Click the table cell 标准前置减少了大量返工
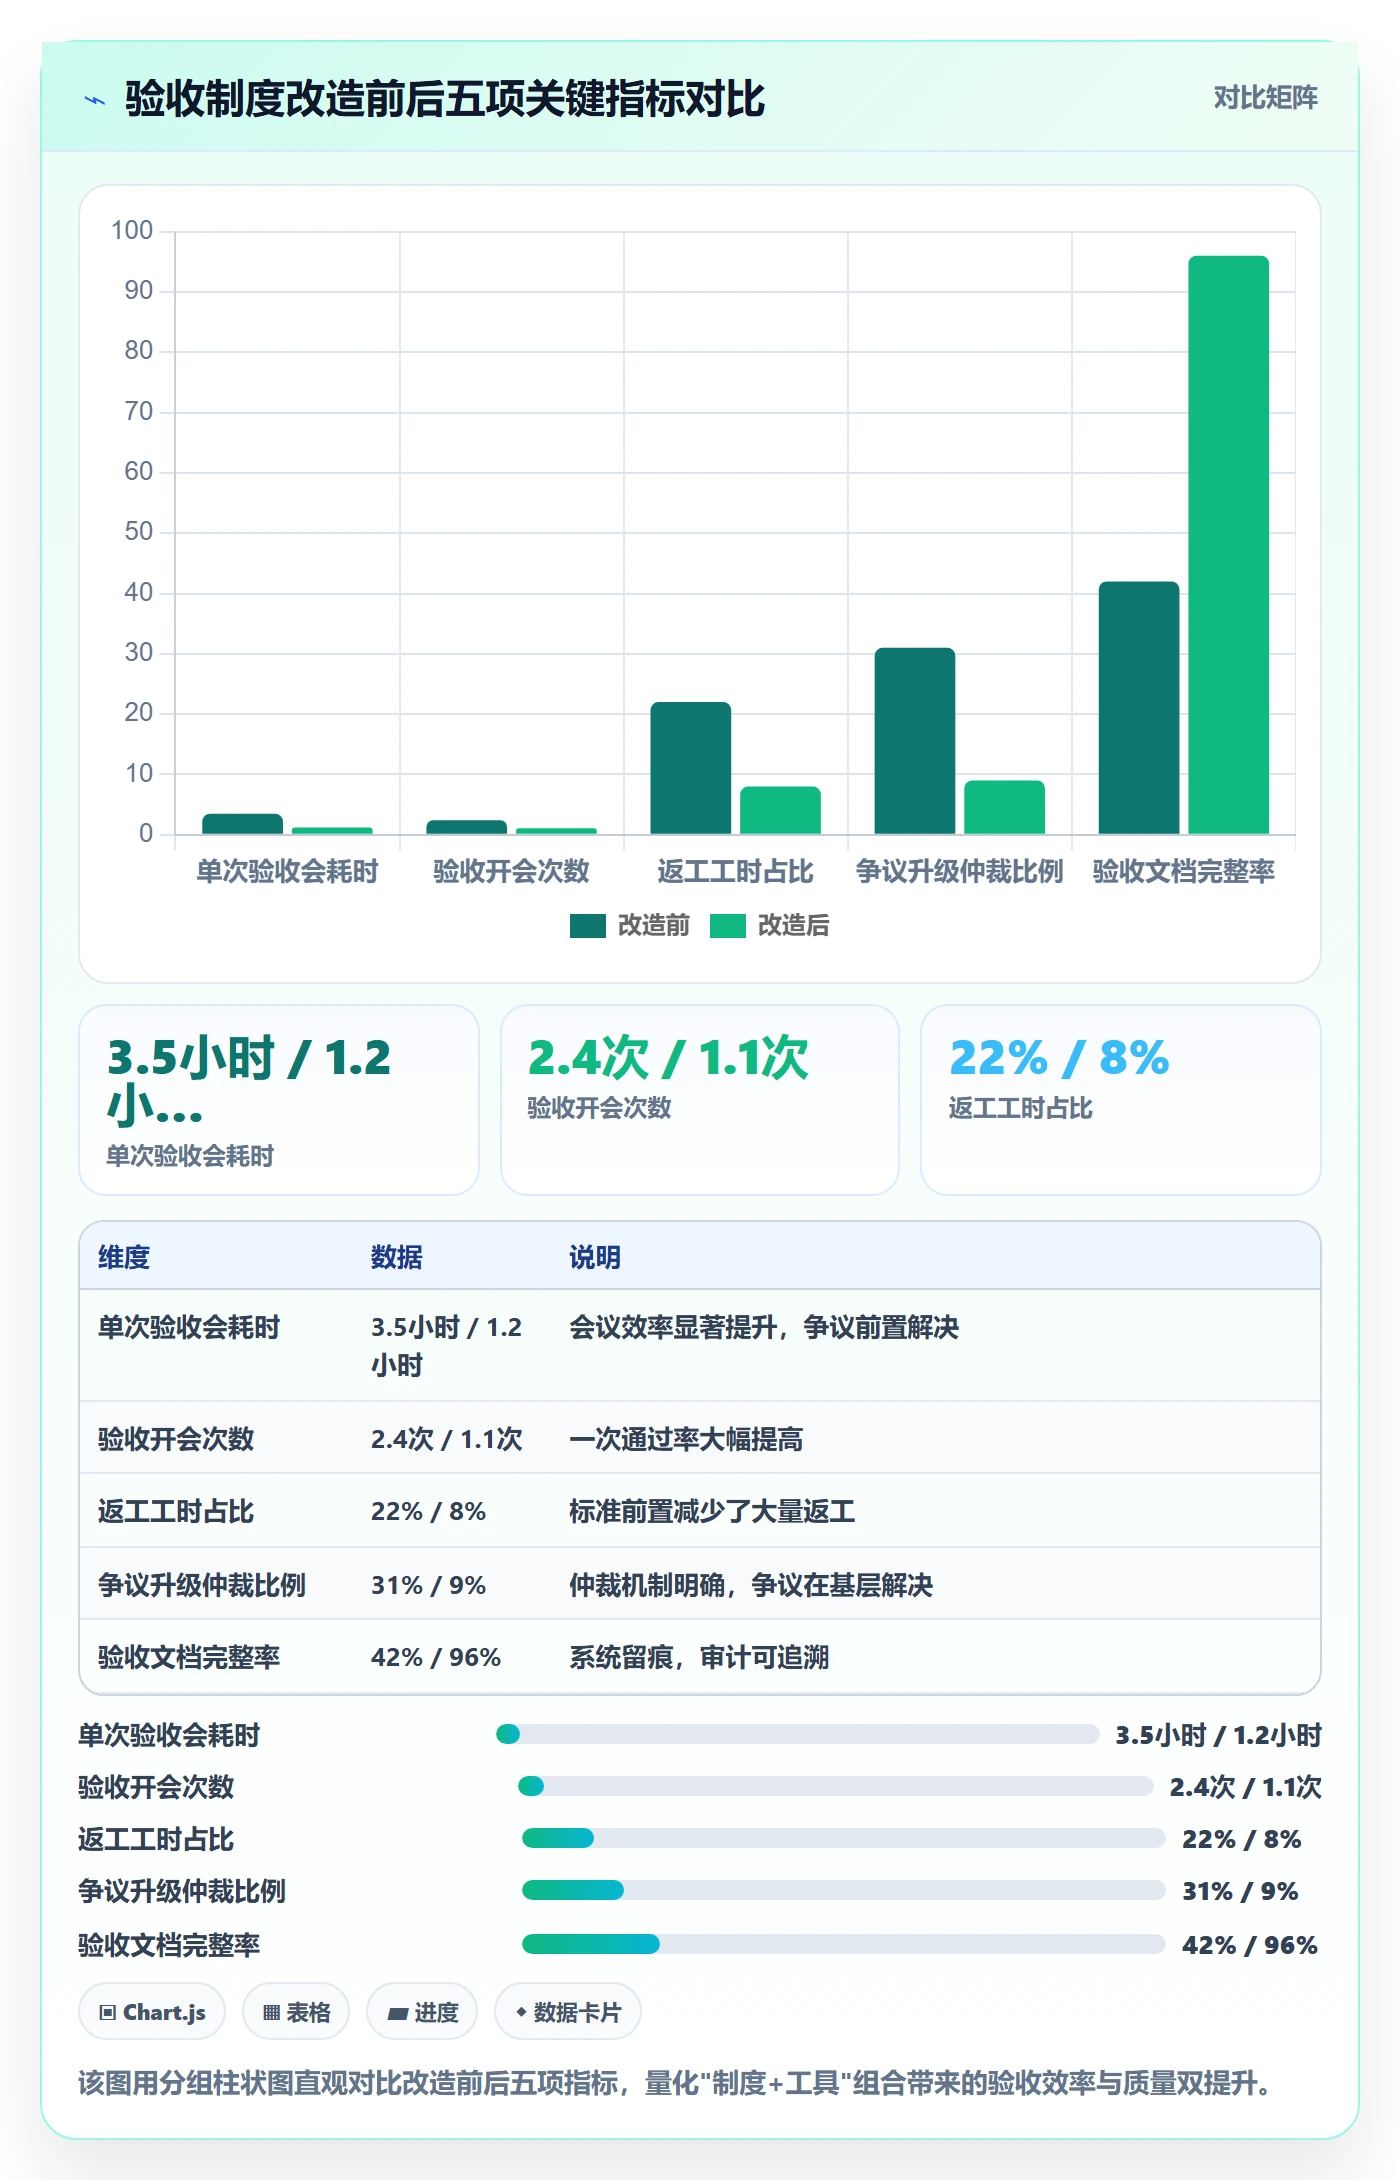 coord(712,1511)
